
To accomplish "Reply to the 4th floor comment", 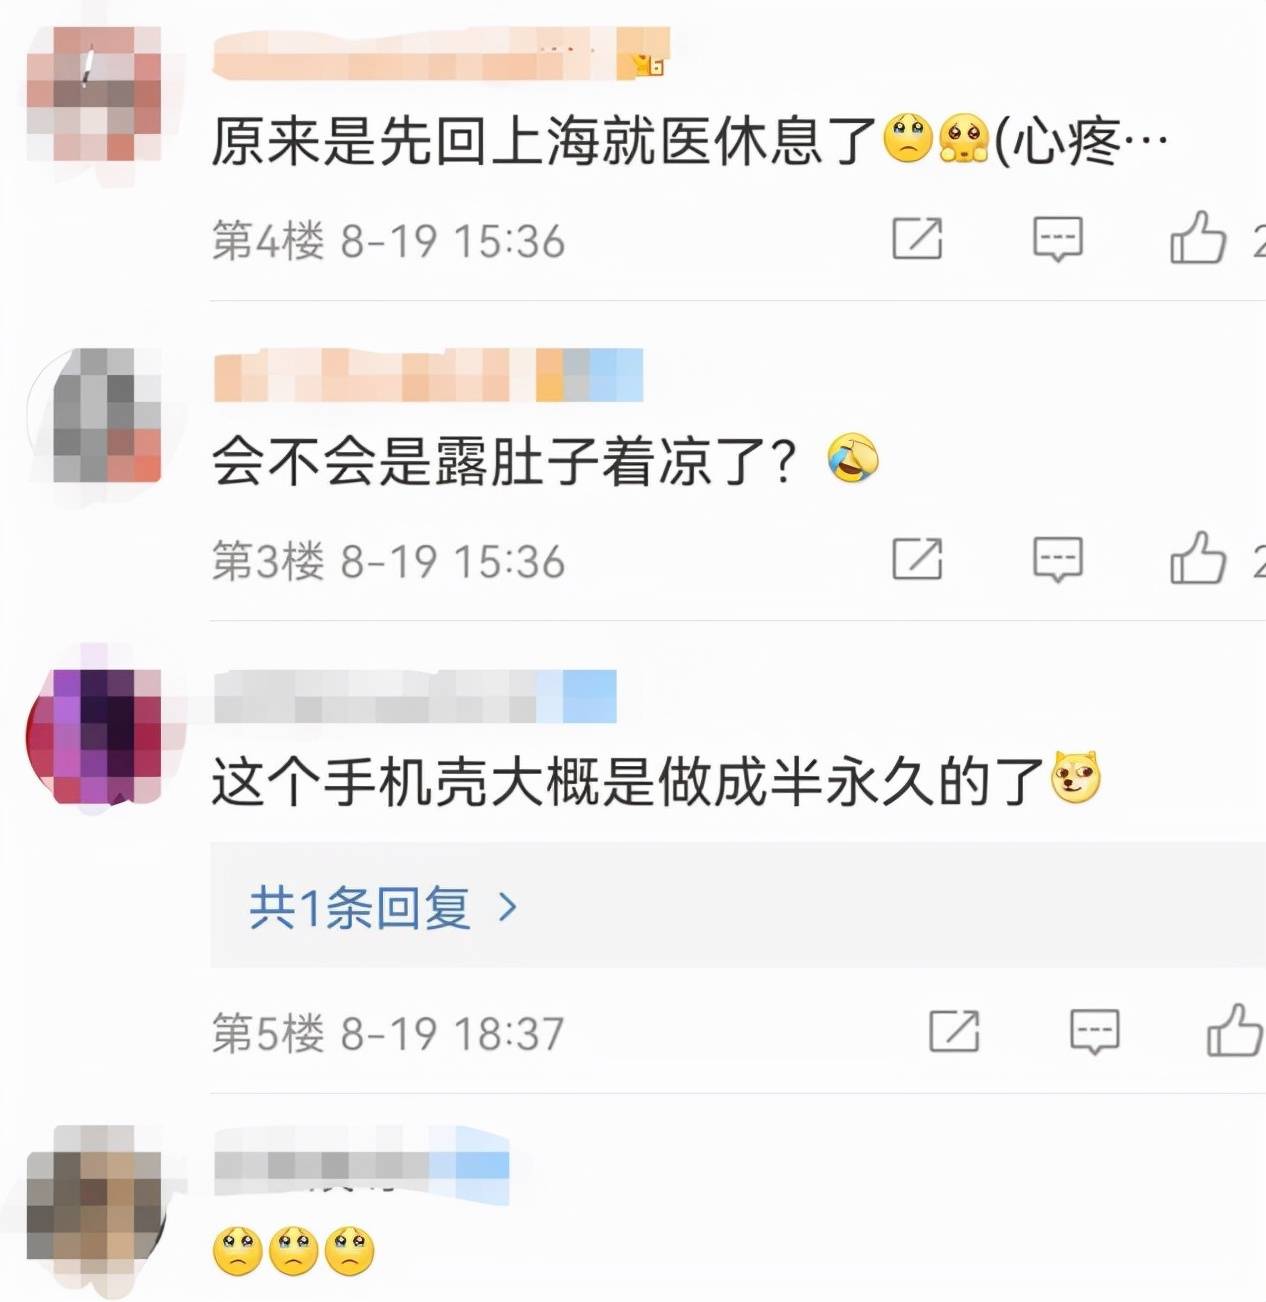I will [1057, 239].
